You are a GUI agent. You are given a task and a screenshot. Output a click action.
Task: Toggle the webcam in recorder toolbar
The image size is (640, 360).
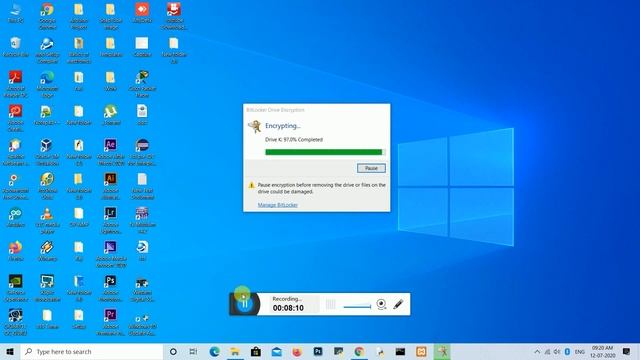(381, 304)
